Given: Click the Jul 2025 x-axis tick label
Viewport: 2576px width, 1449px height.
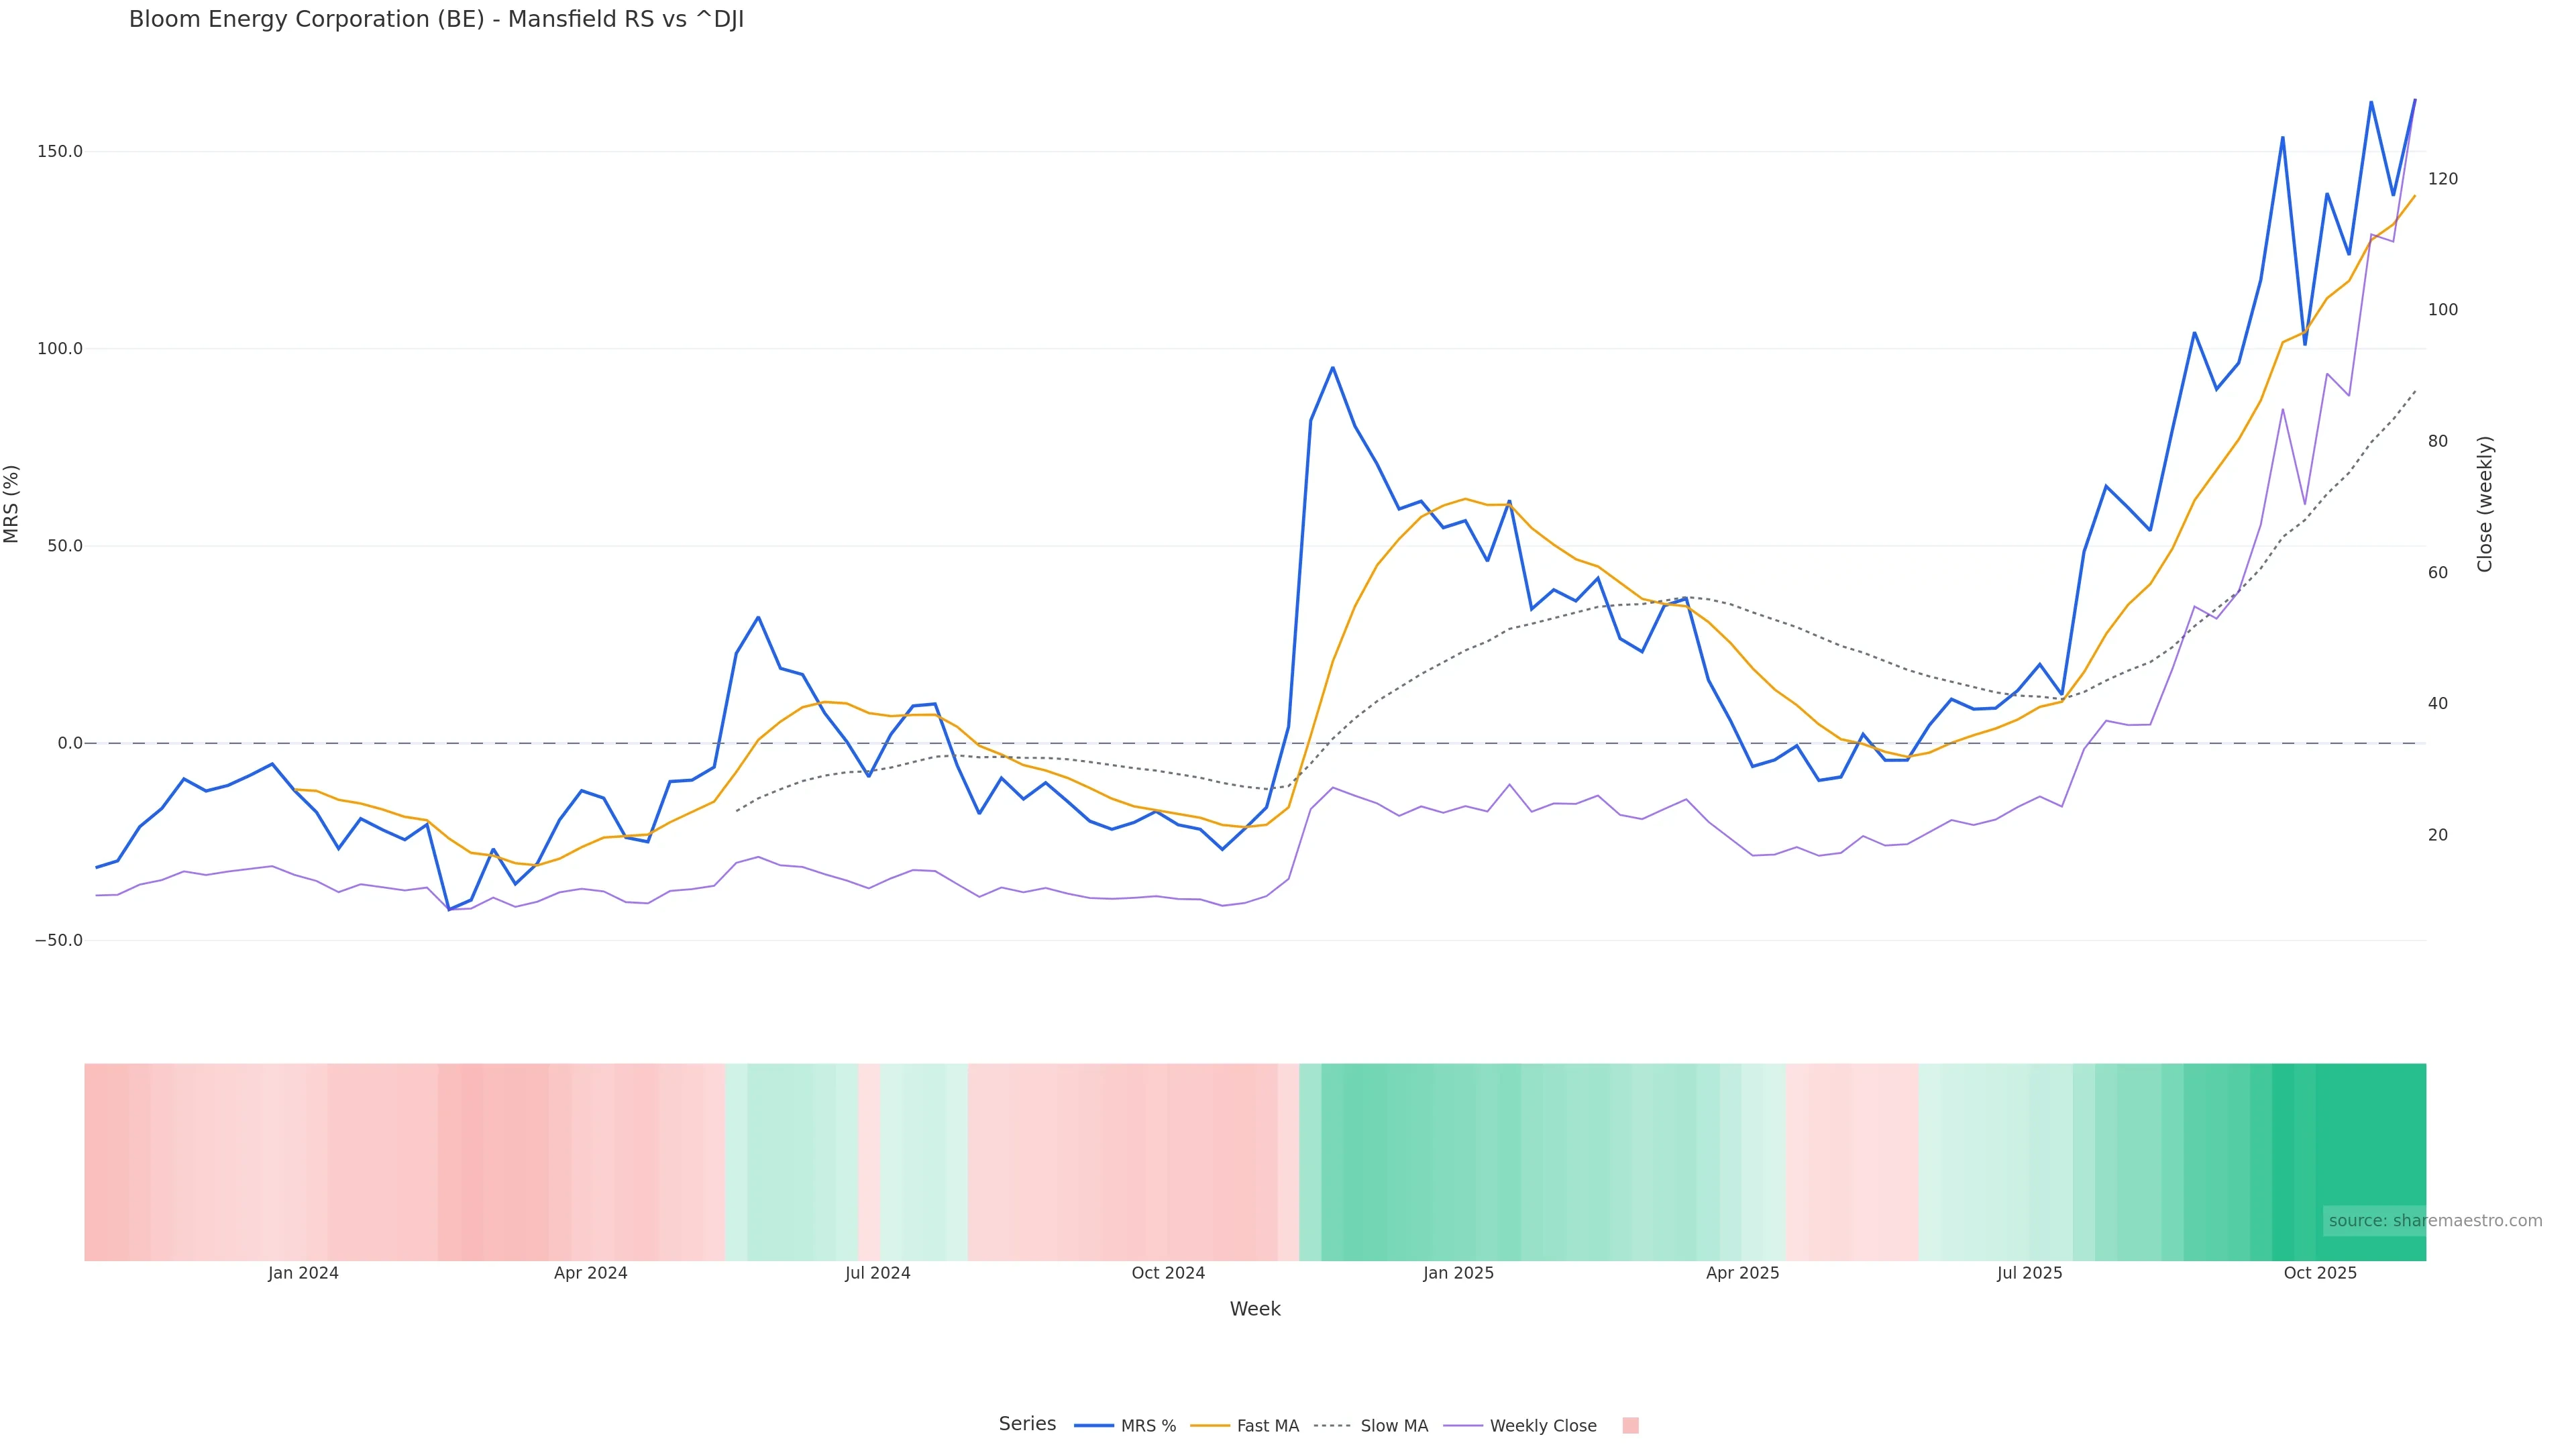Looking at the screenshot, I should 2029,1273.
